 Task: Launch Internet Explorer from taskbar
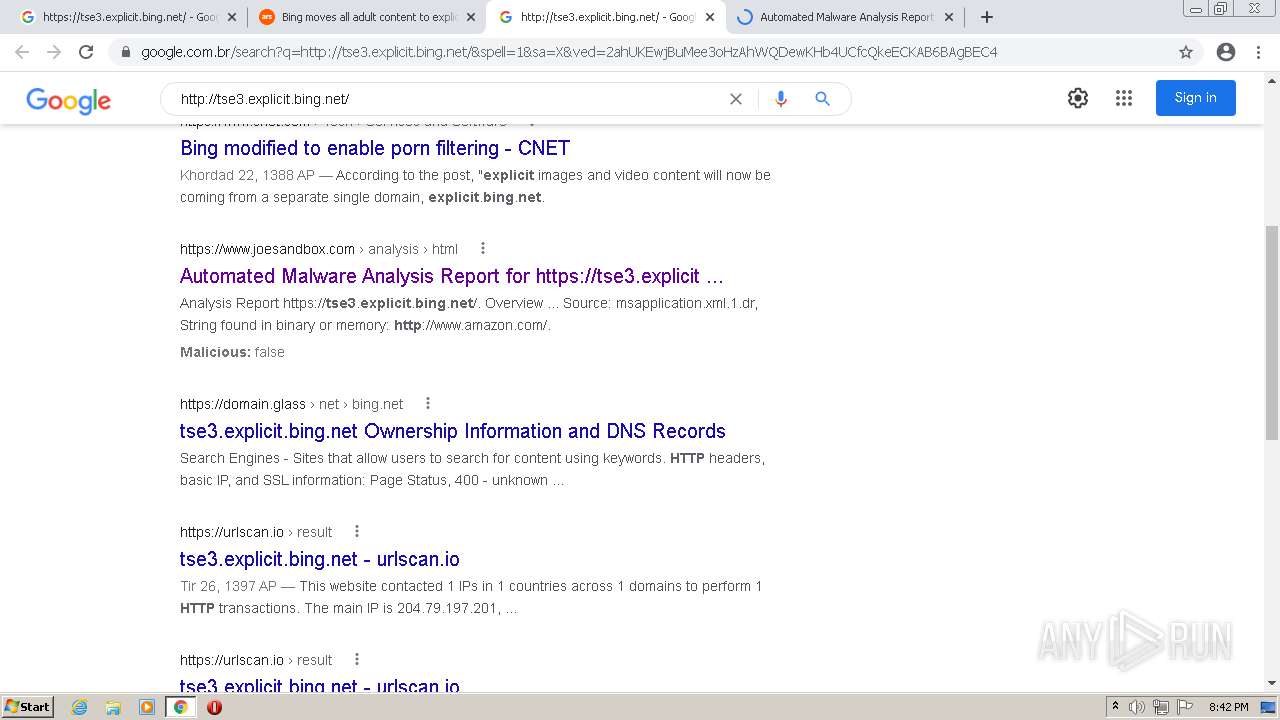tap(79, 707)
